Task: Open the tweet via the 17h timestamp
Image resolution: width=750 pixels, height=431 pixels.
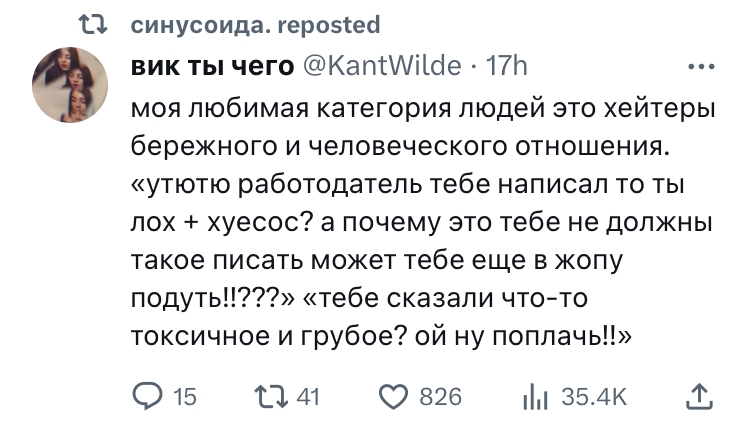Action: coord(506,67)
